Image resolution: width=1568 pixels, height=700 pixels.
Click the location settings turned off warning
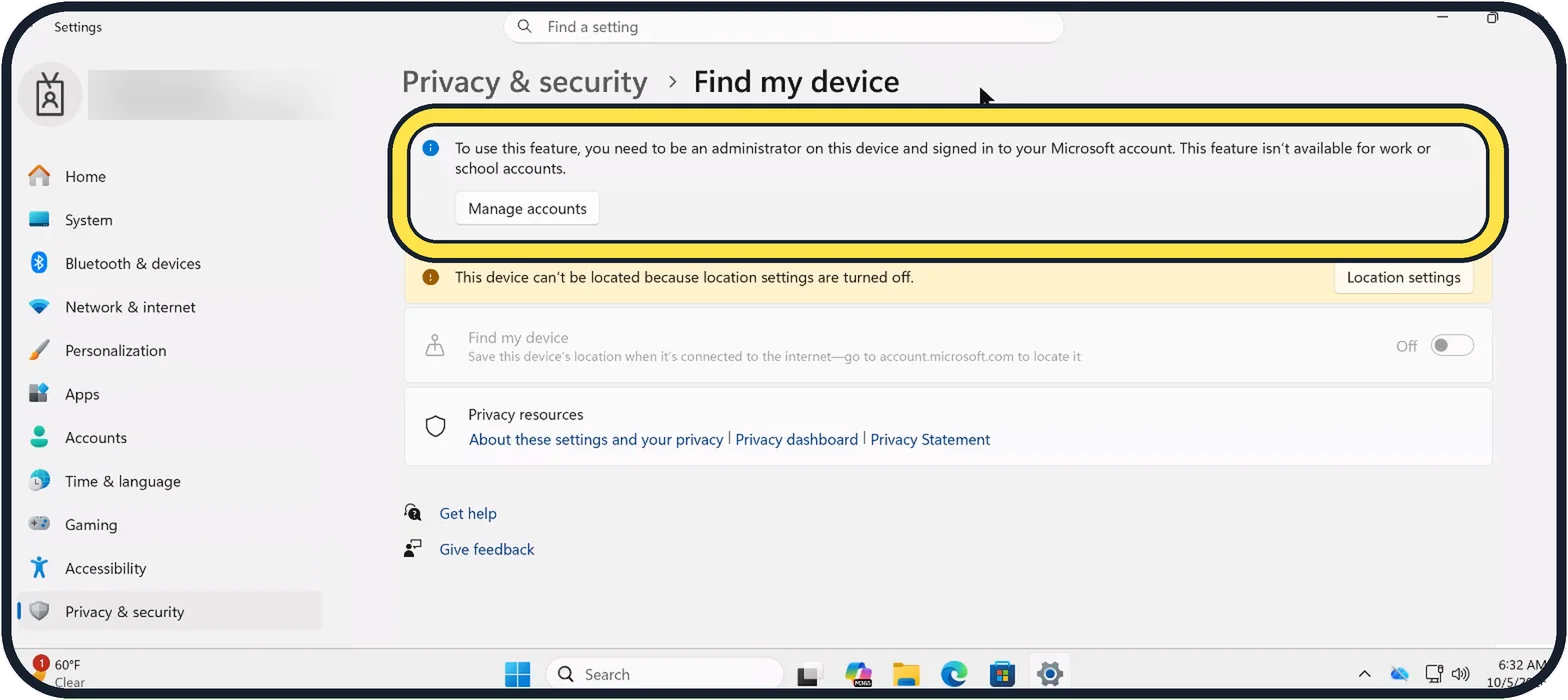click(684, 277)
